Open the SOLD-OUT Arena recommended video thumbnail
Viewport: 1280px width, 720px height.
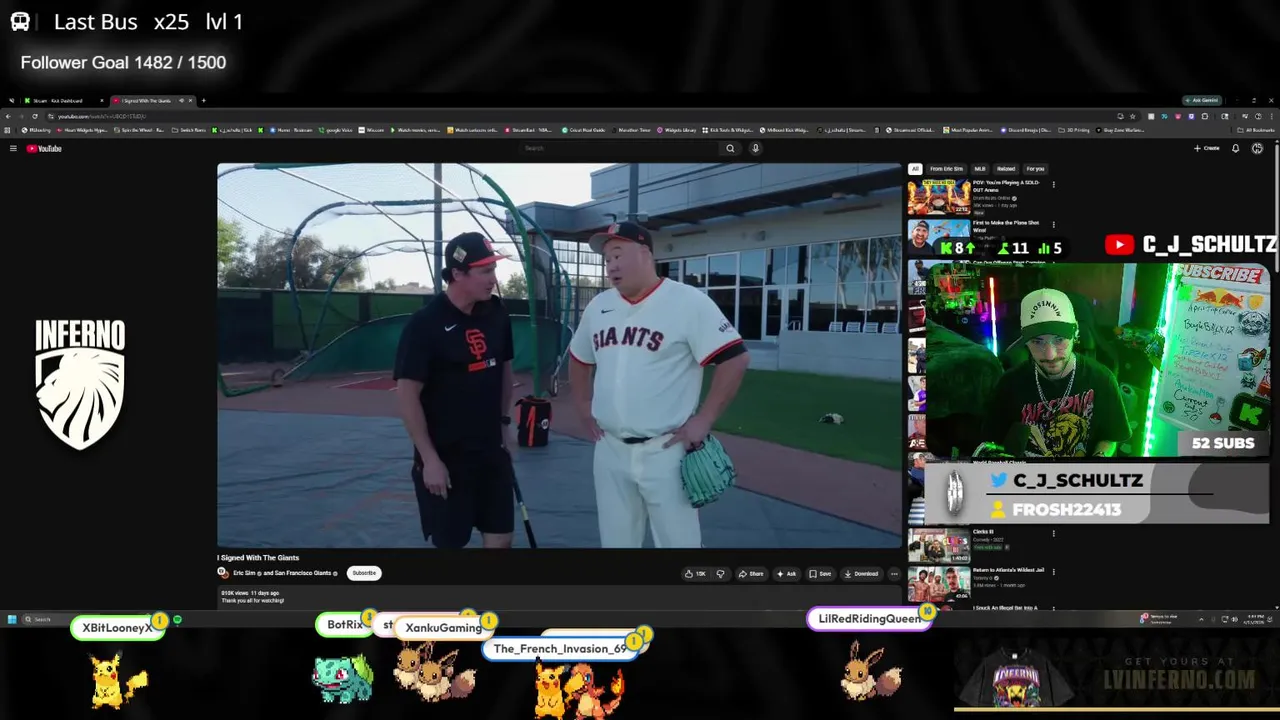pos(939,197)
